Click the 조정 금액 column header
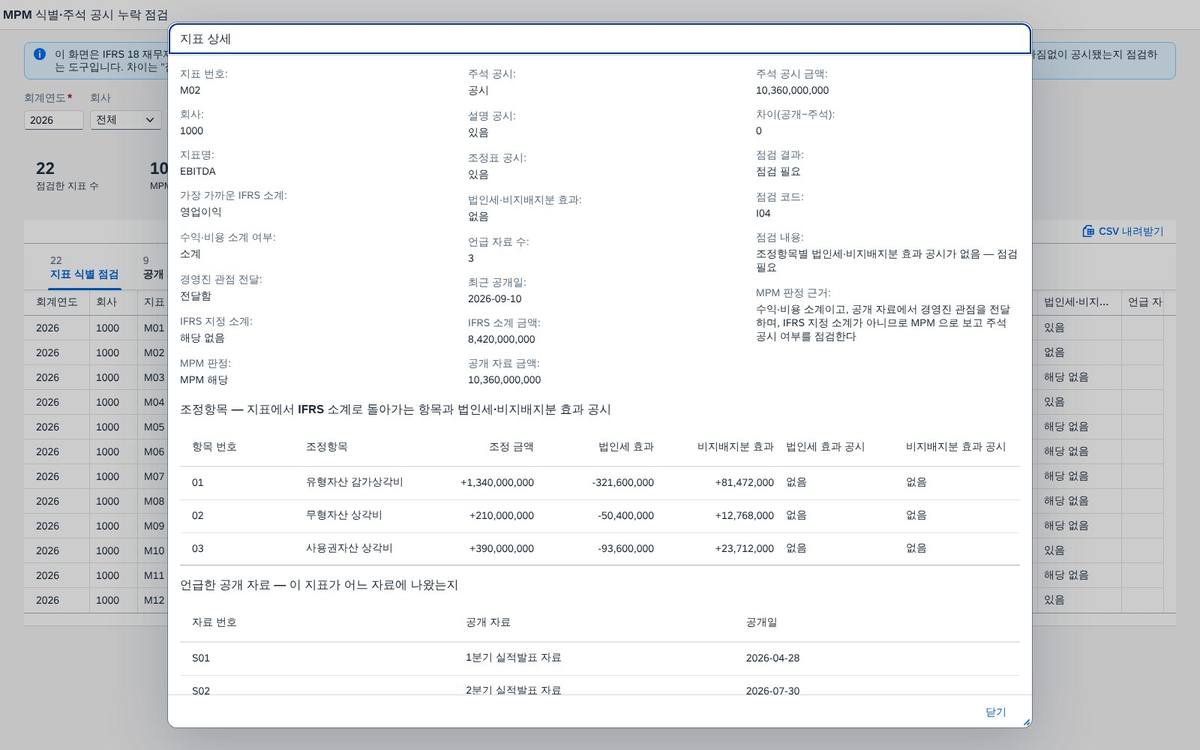 (511, 446)
